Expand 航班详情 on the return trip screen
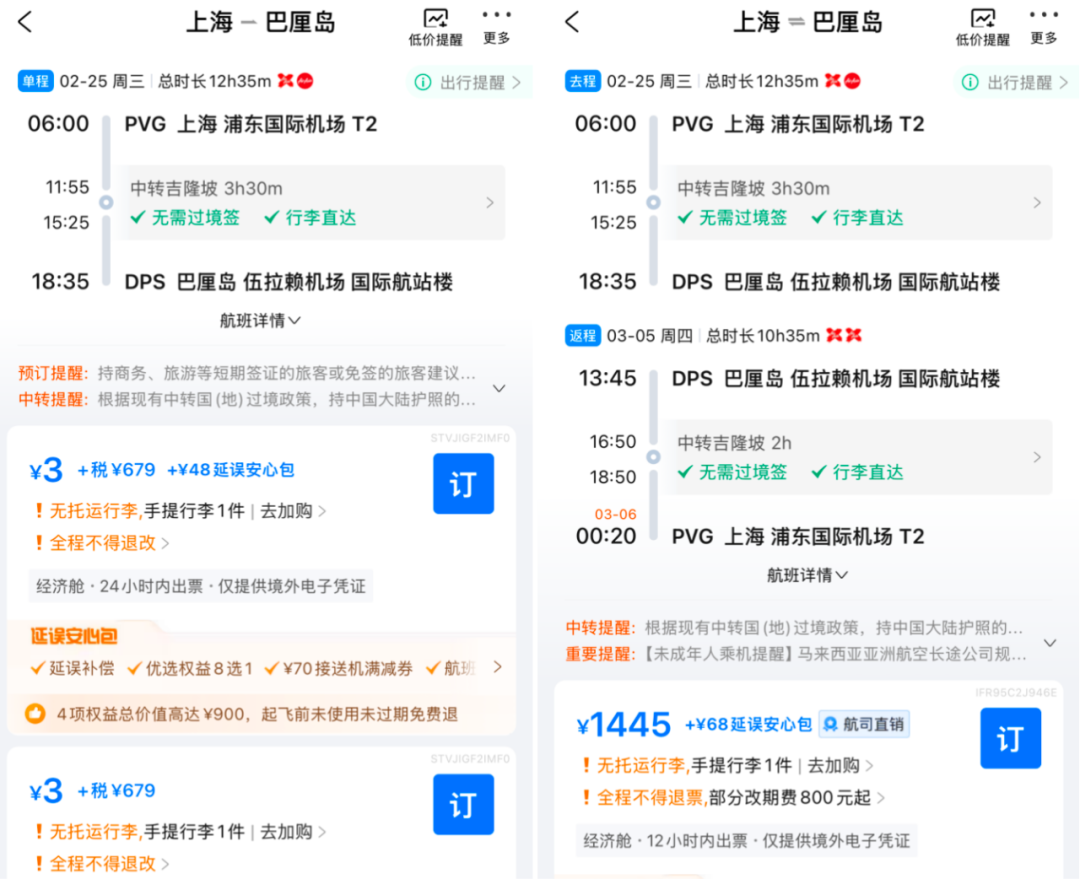Screen dimensions: 1080x879 click(807, 576)
